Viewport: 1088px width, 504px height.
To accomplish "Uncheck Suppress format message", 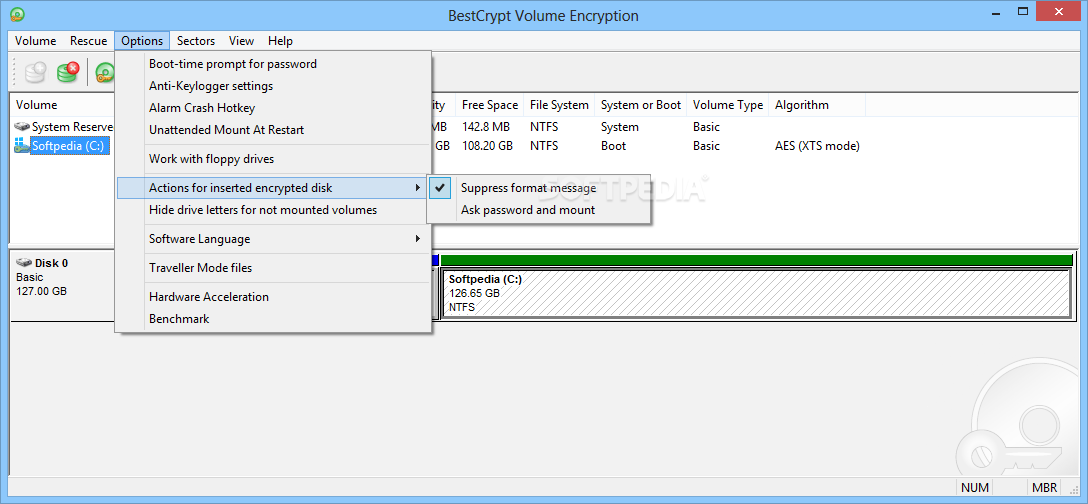I will (539, 187).
